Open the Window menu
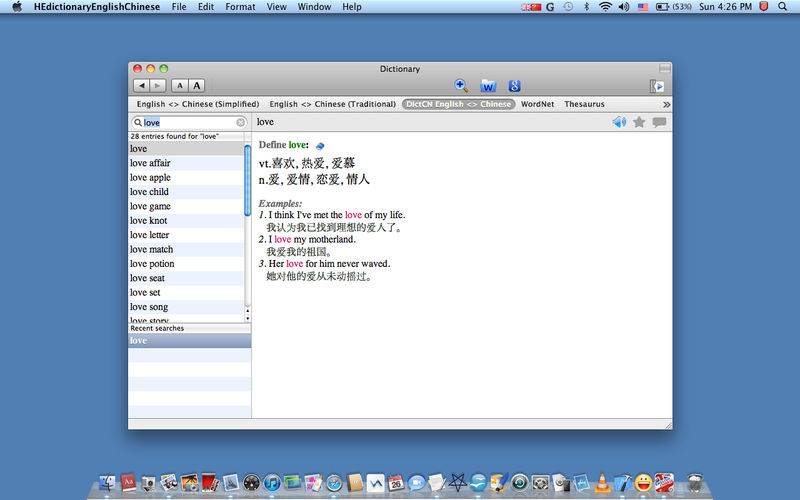 coord(314,7)
